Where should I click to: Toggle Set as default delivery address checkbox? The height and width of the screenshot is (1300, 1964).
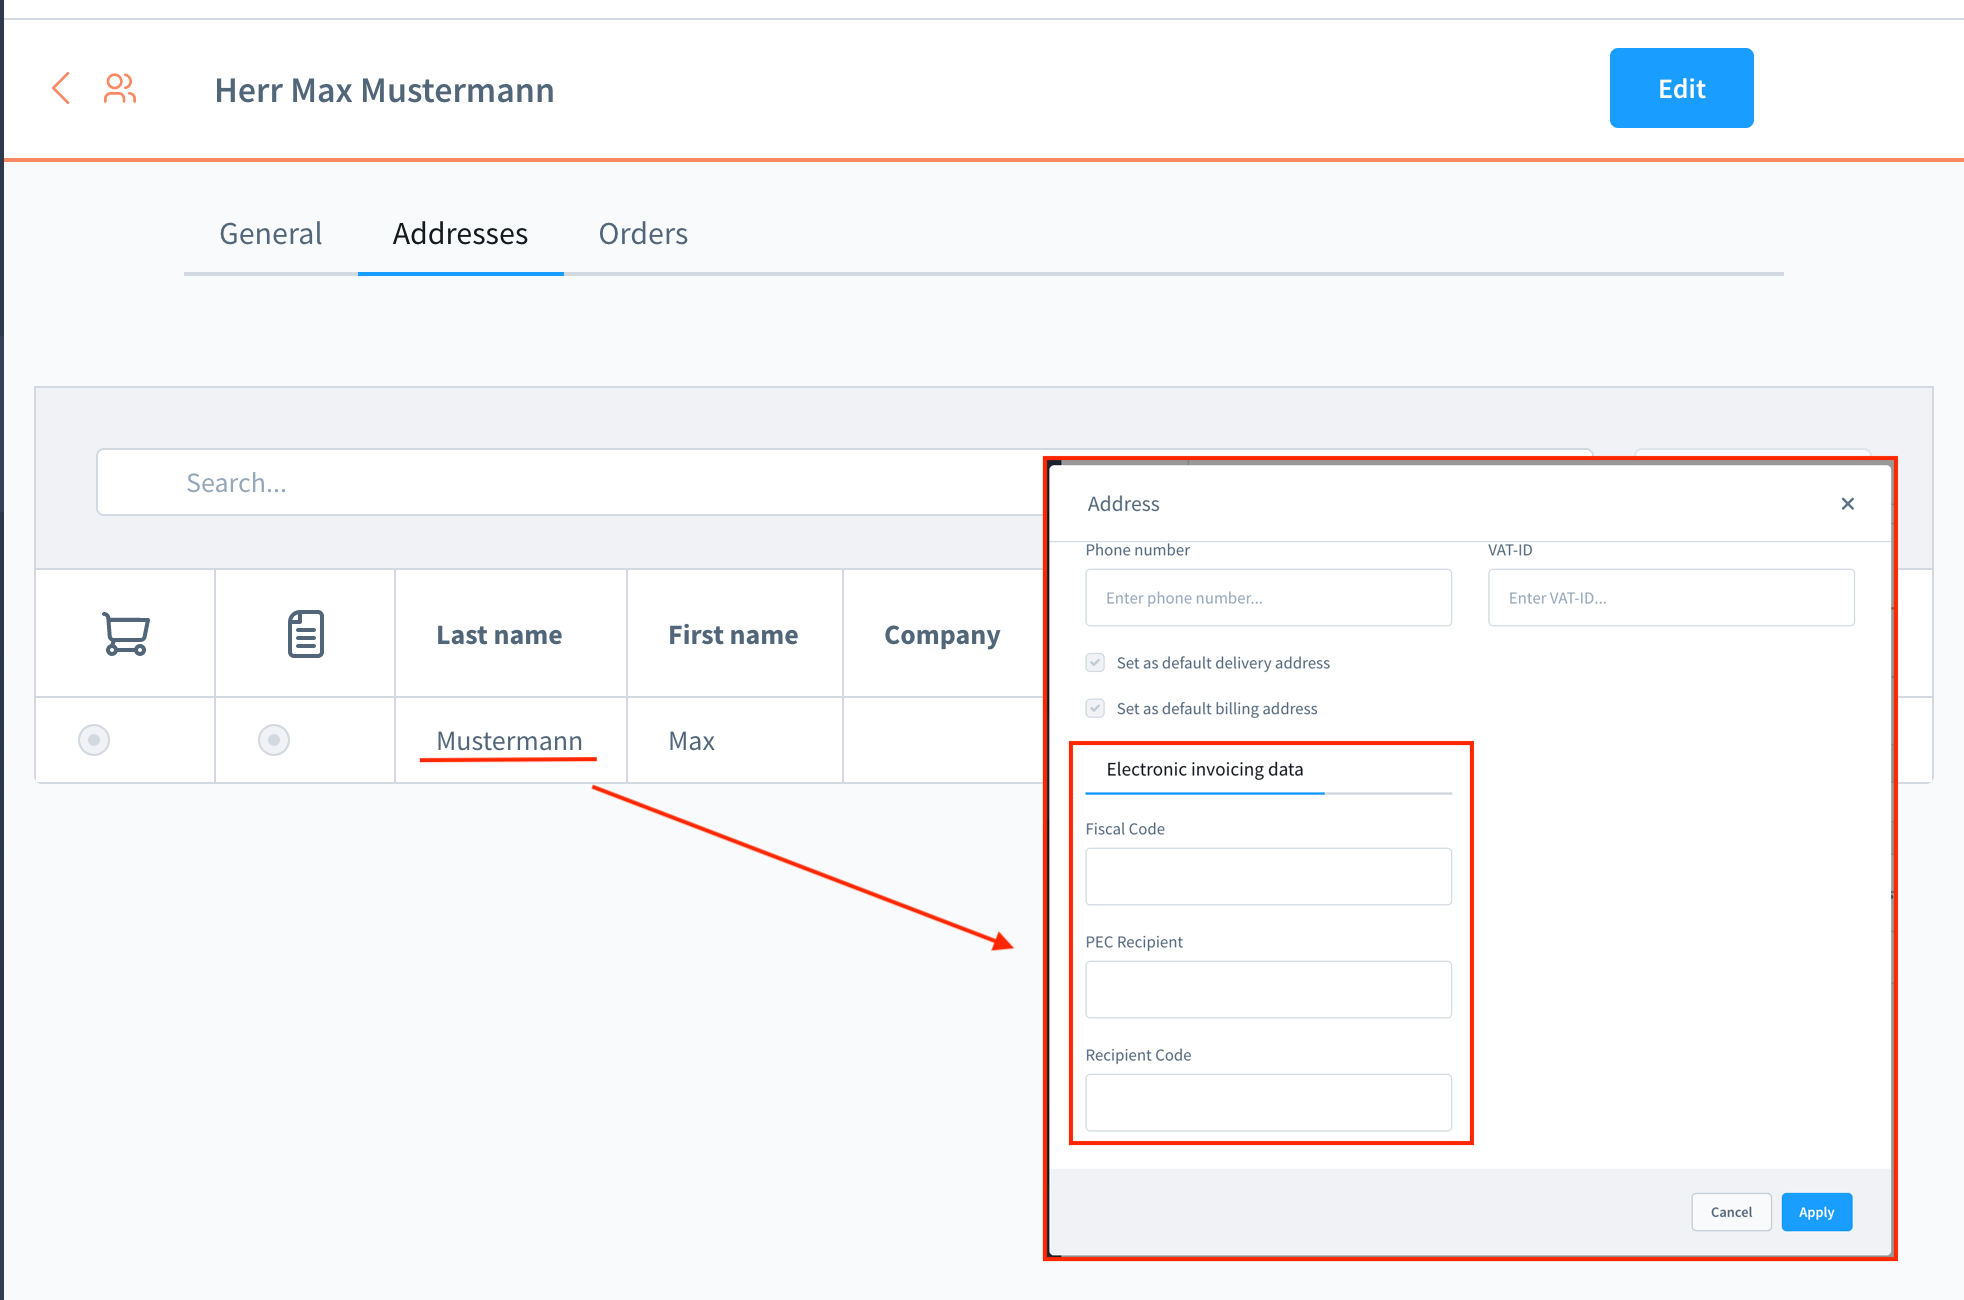pyautogui.click(x=1096, y=662)
